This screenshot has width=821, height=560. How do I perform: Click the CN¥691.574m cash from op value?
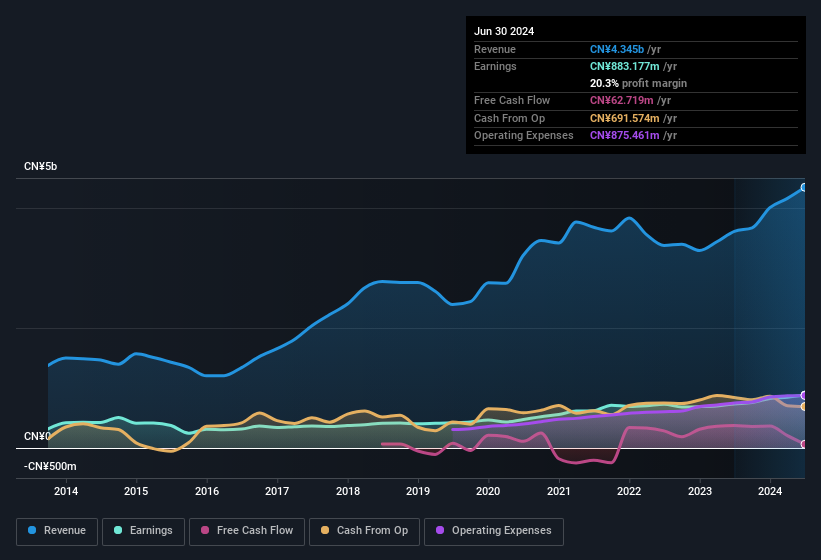(x=625, y=118)
